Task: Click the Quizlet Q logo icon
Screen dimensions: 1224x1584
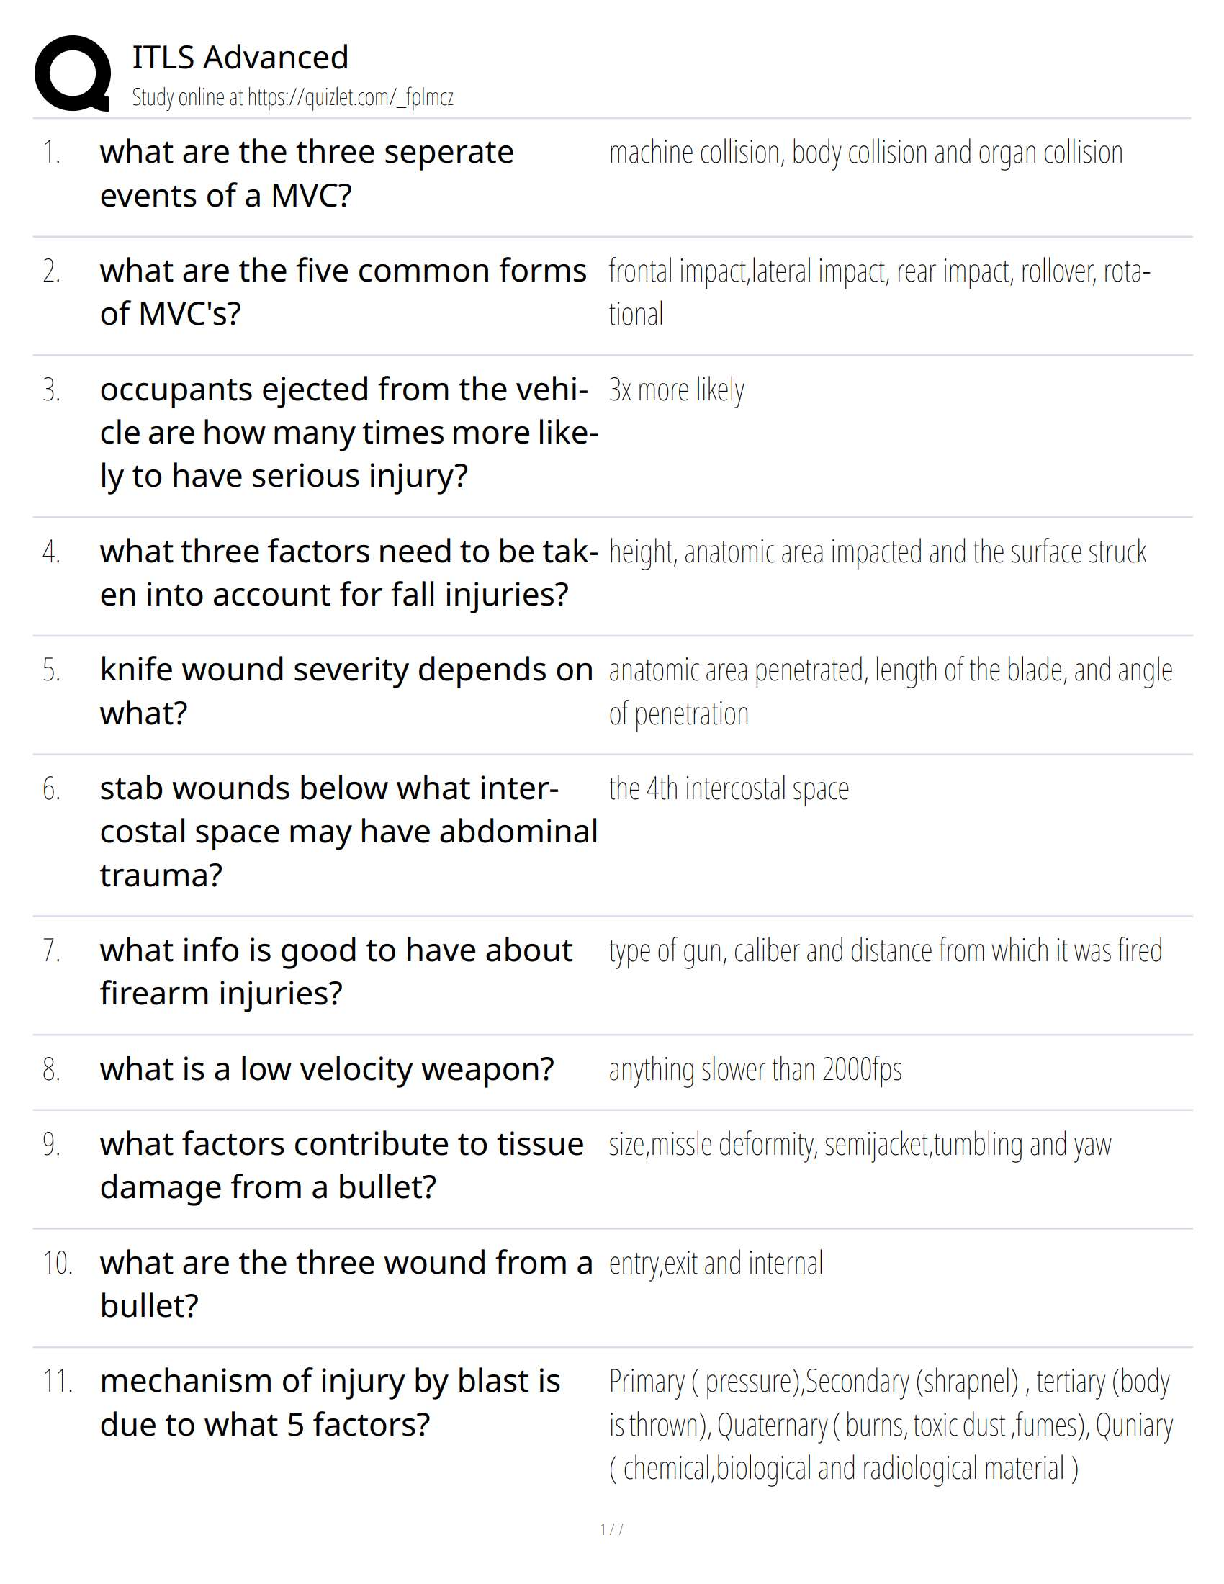Action: coord(72,73)
